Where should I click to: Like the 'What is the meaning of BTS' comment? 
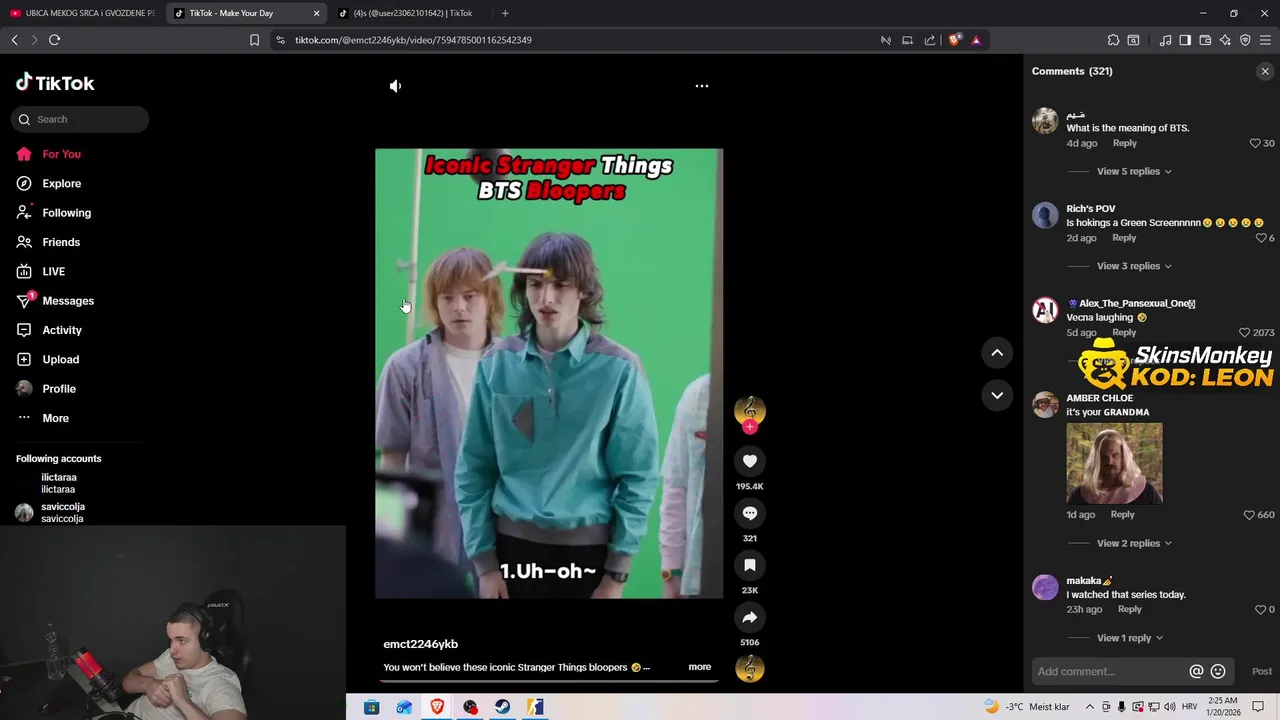click(x=1255, y=143)
